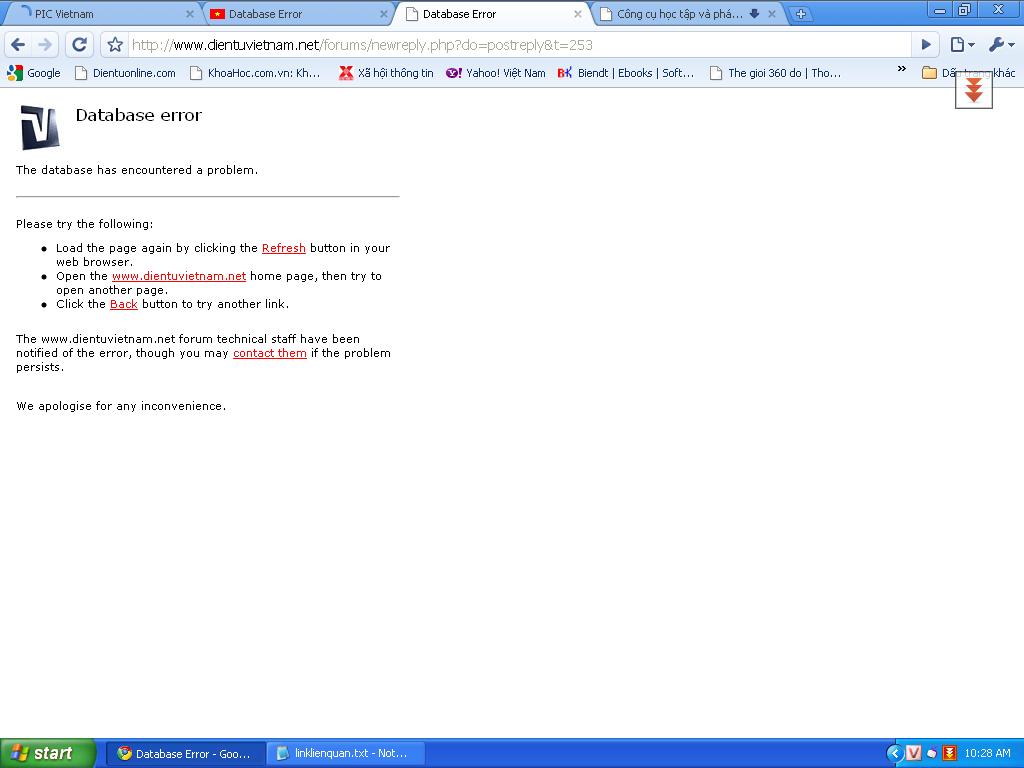Screen dimensions: 1024x768
Task: Close the active Database Error tab
Action: tap(577, 14)
